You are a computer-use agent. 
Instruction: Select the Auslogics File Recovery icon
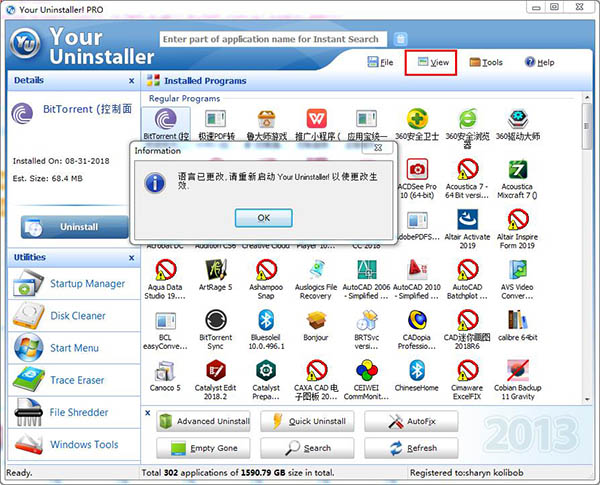(x=316, y=269)
